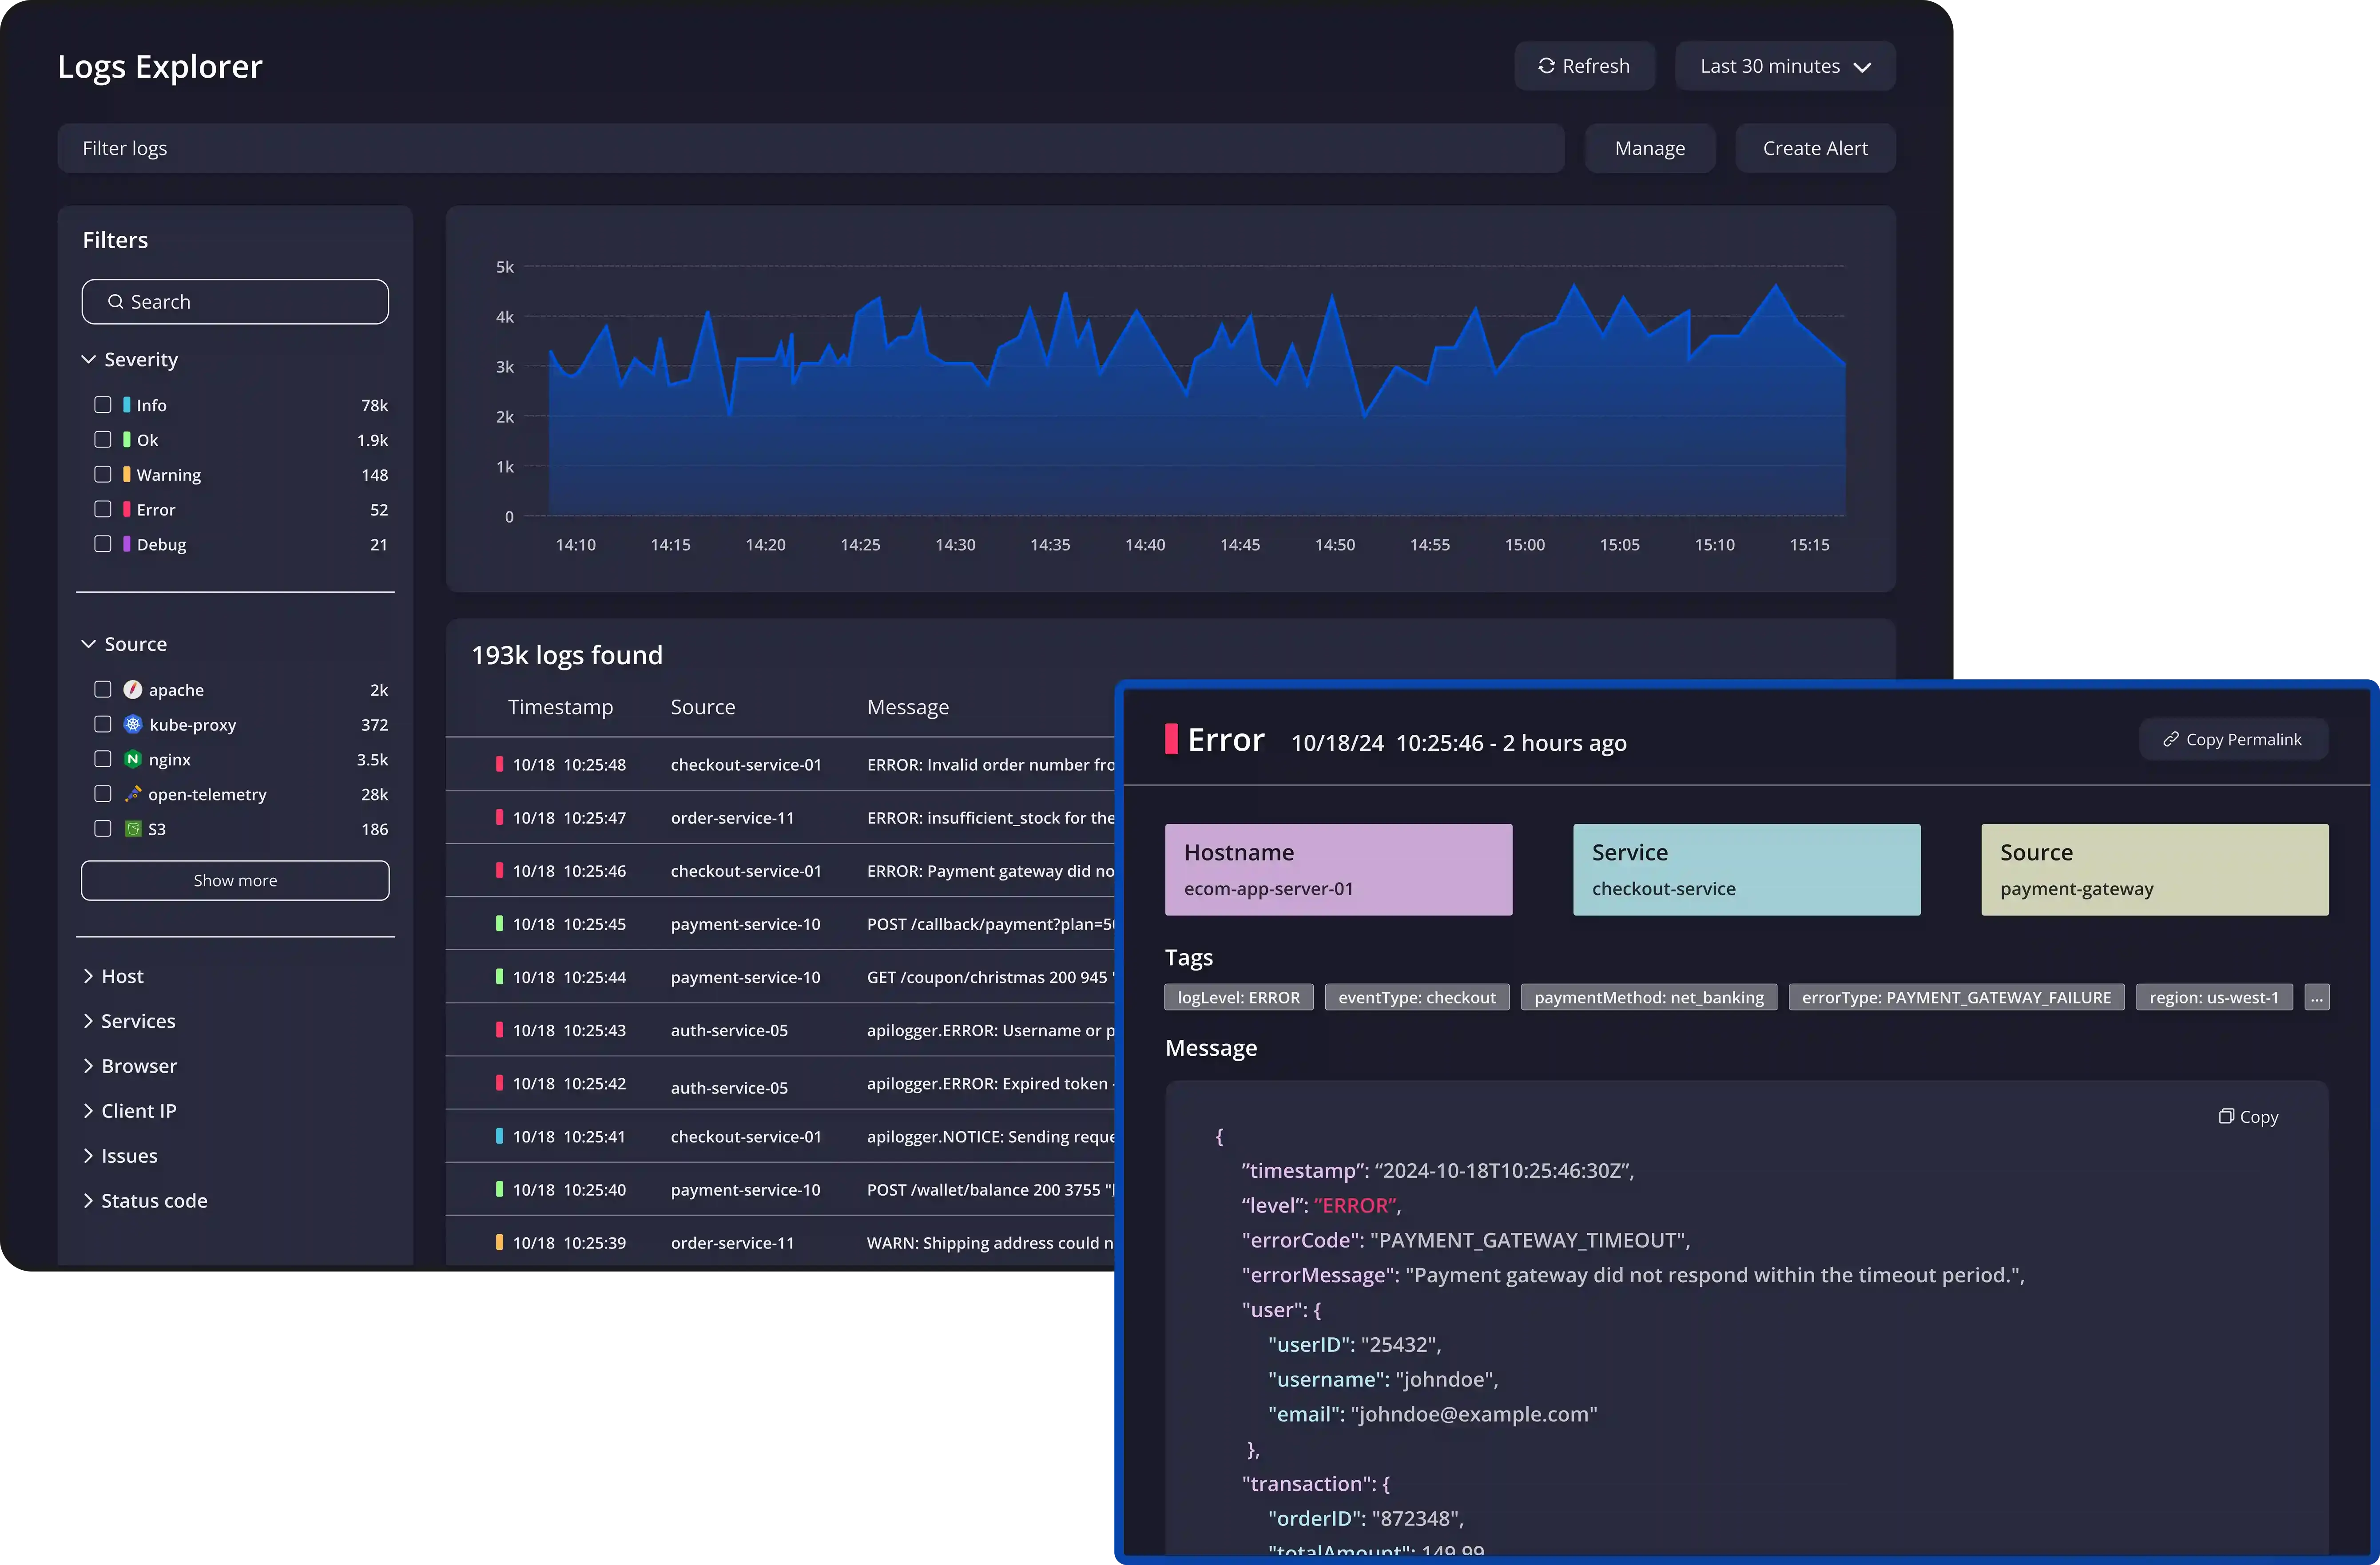Enable the nginx source checkbox
This screenshot has width=2380, height=1565.
[102, 760]
